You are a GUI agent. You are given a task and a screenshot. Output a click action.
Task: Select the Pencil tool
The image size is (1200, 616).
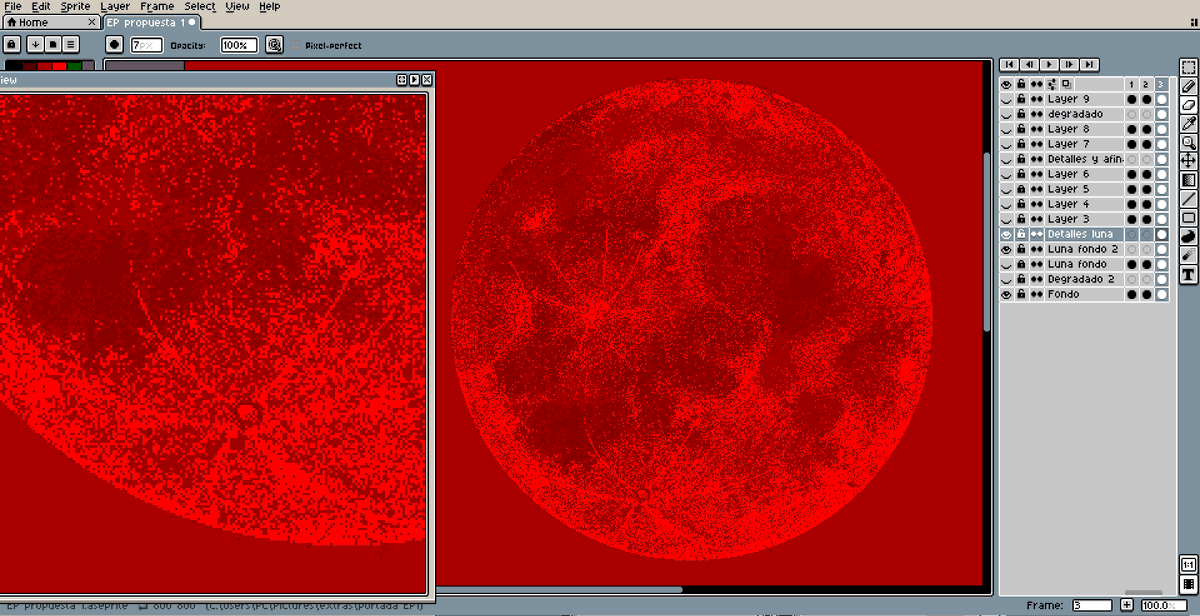click(x=1189, y=87)
